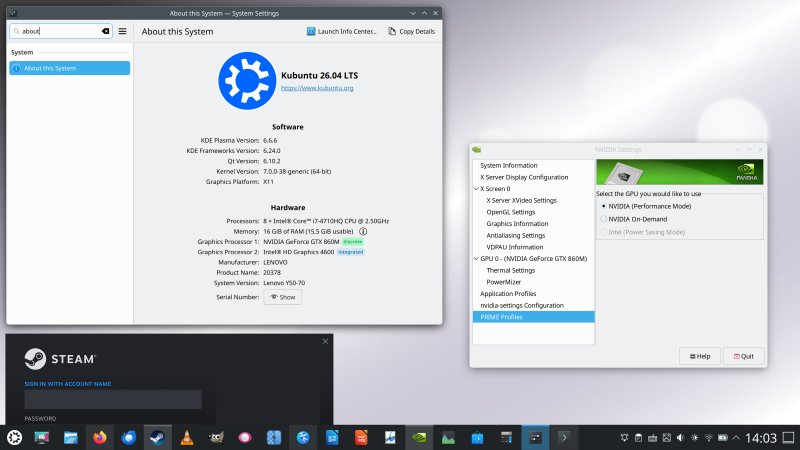
Task: Click Help in NVIDIA Settings
Action: coord(699,356)
